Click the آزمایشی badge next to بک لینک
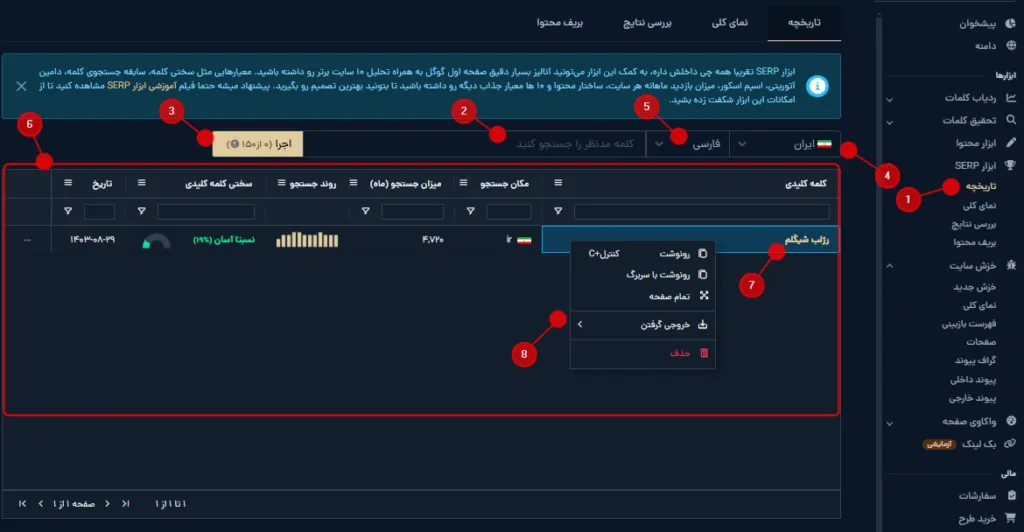The image size is (1024, 532). click(x=939, y=444)
